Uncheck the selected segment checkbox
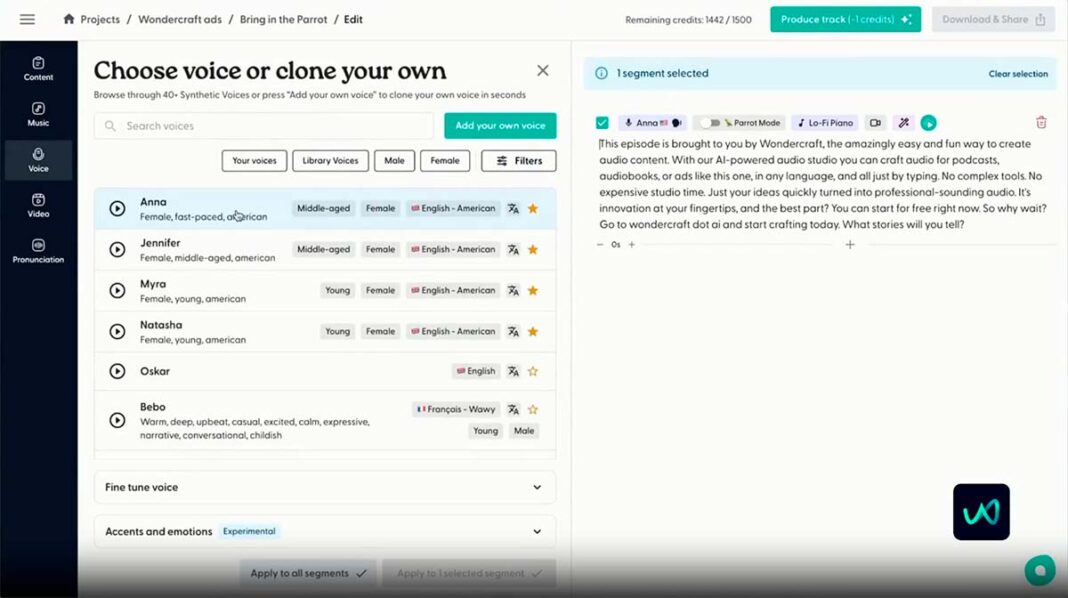The image size is (1068, 598). [x=602, y=123]
